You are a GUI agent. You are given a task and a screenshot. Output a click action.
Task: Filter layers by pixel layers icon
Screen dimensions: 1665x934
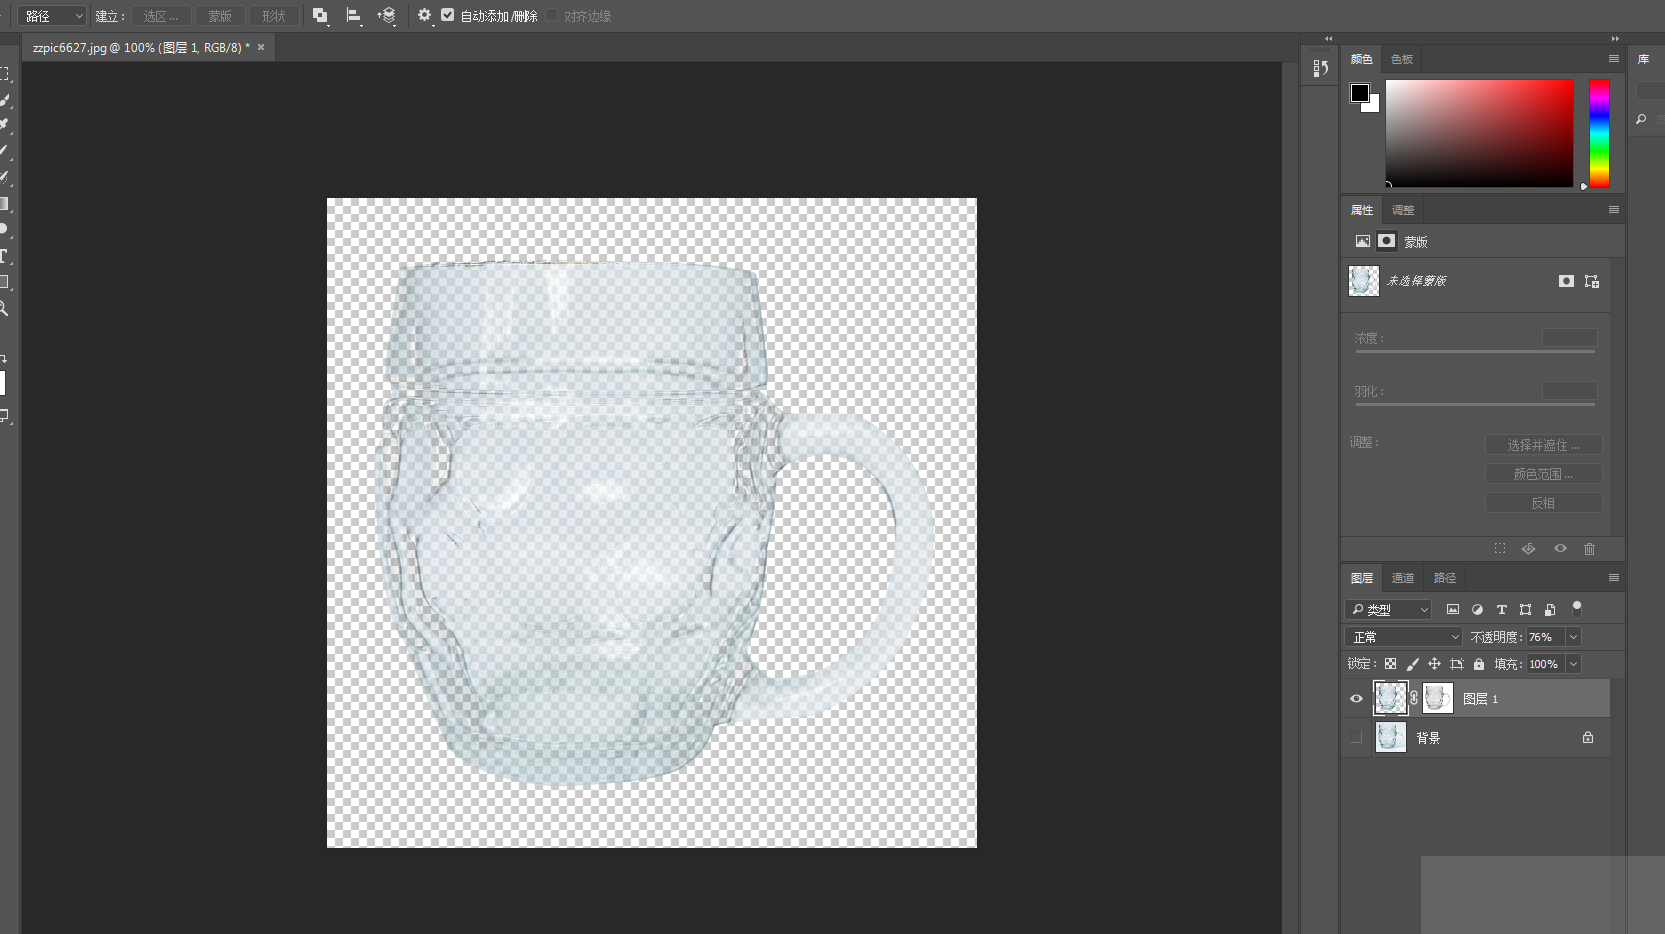pos(1453,609)
